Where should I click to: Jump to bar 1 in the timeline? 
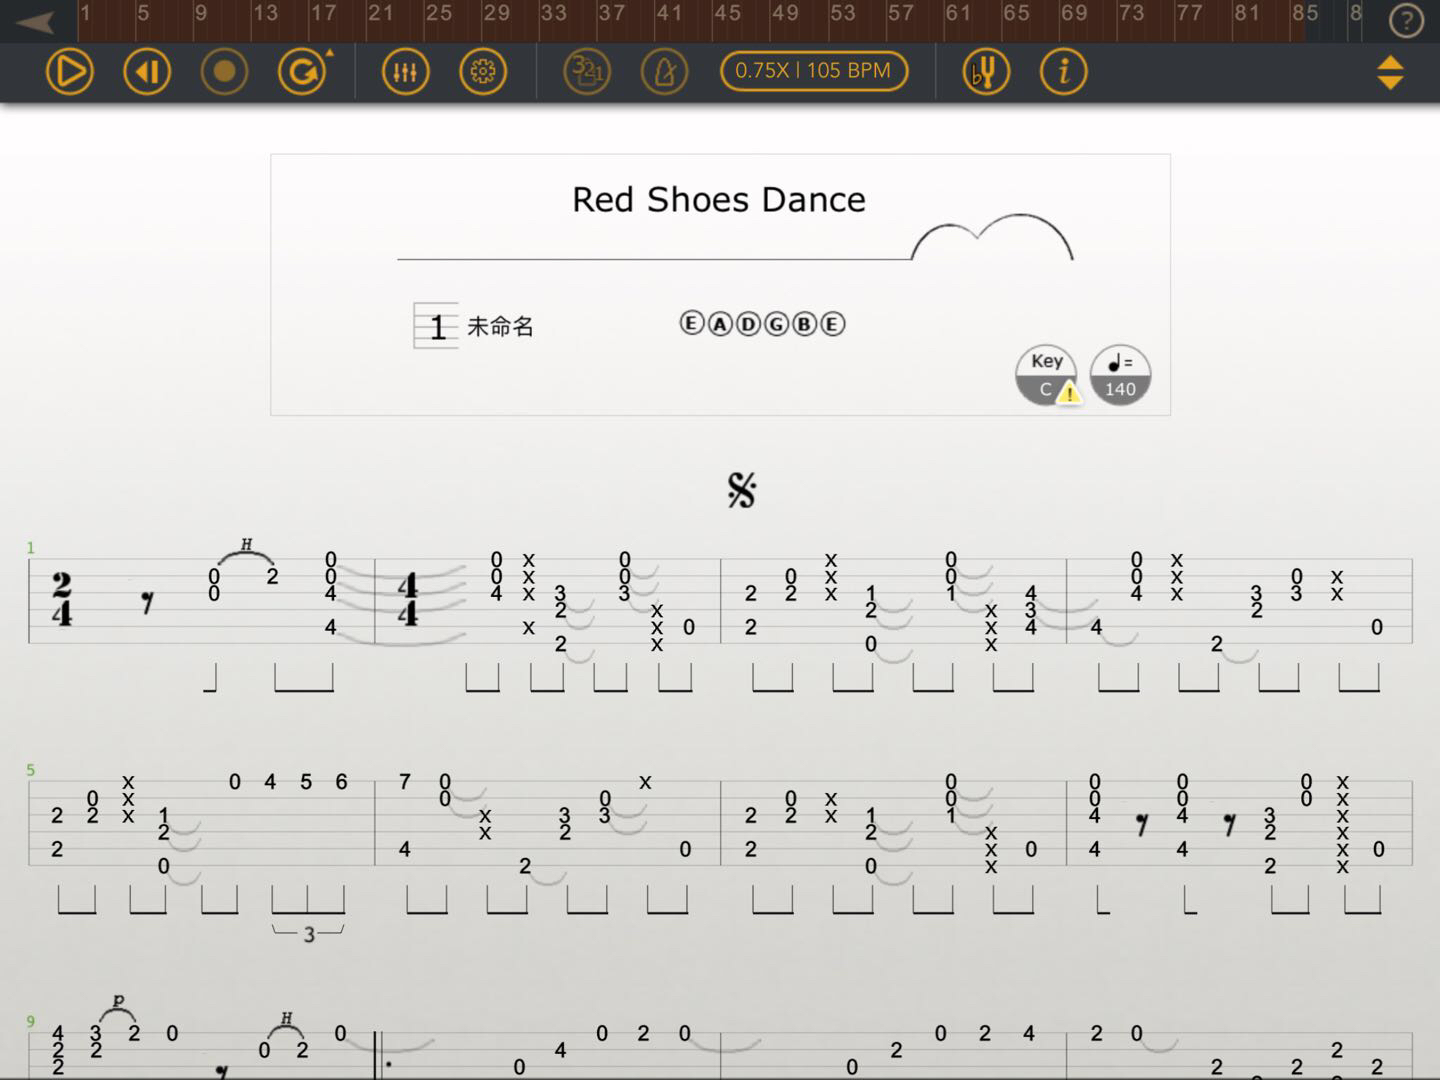pyautogui.click(x=85, y=13)
